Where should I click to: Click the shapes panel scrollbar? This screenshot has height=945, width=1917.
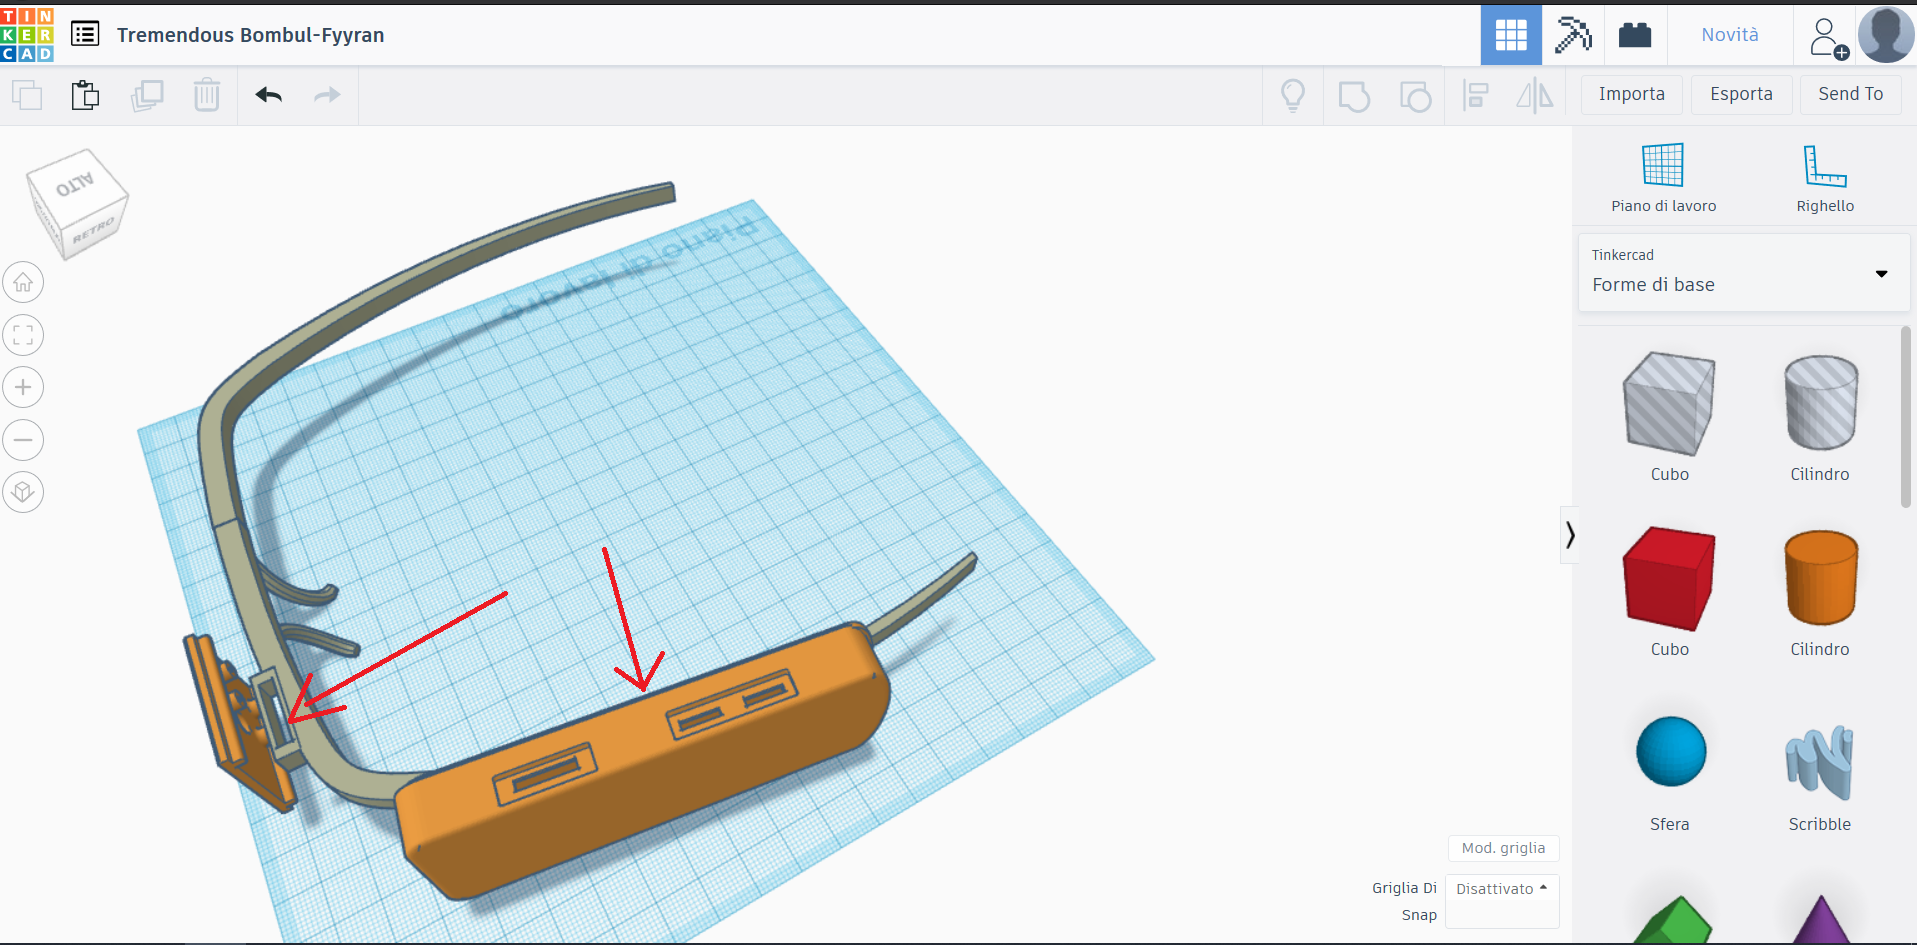tap(1906, 417)
